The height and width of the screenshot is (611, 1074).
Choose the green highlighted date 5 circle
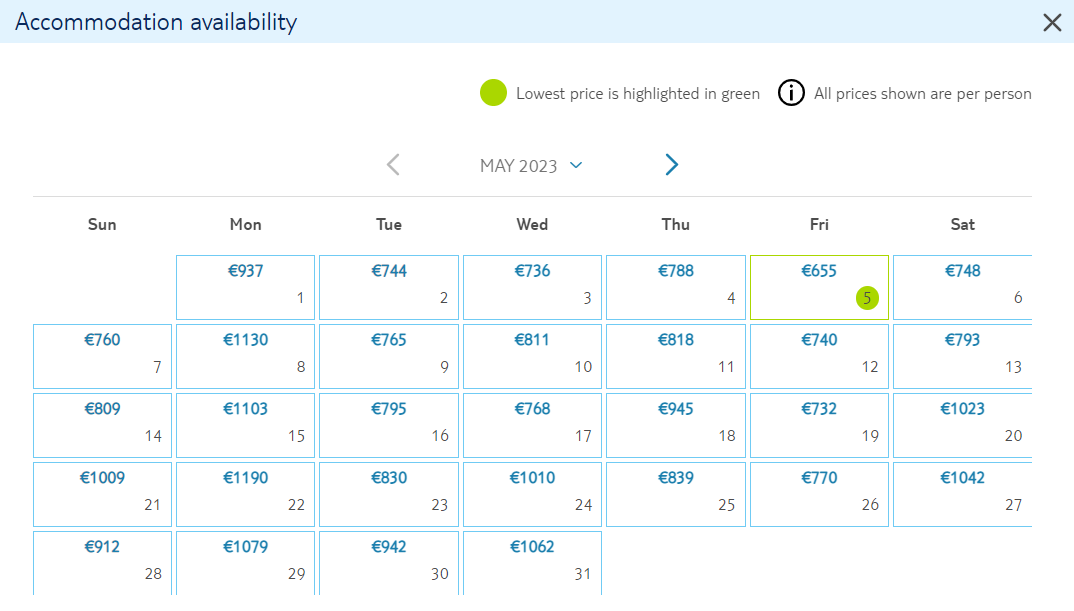(867, 298)
